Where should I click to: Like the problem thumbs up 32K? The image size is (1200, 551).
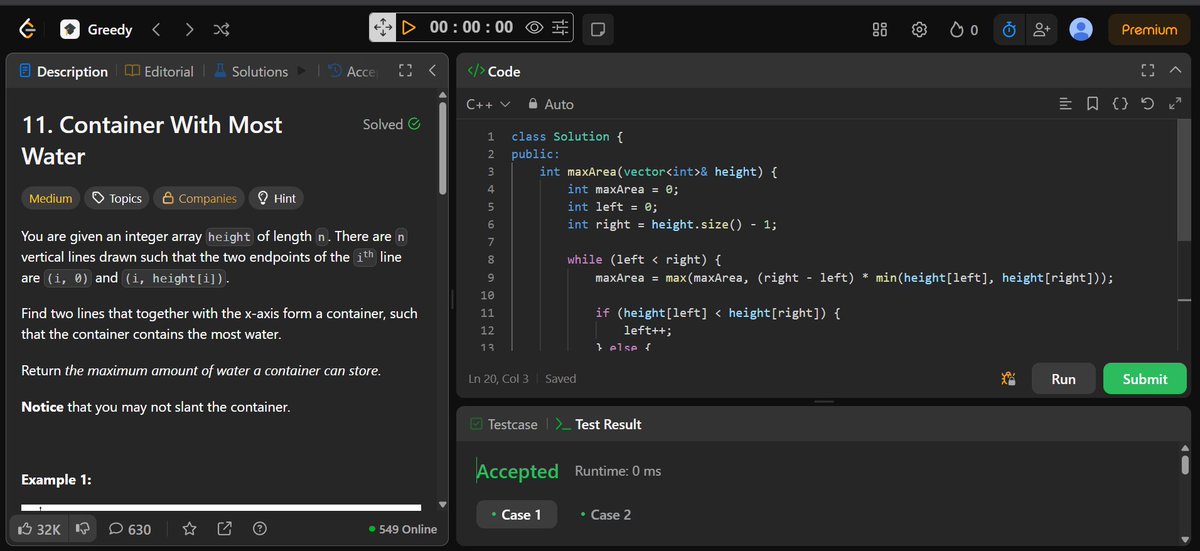click(x=40, y=528)
